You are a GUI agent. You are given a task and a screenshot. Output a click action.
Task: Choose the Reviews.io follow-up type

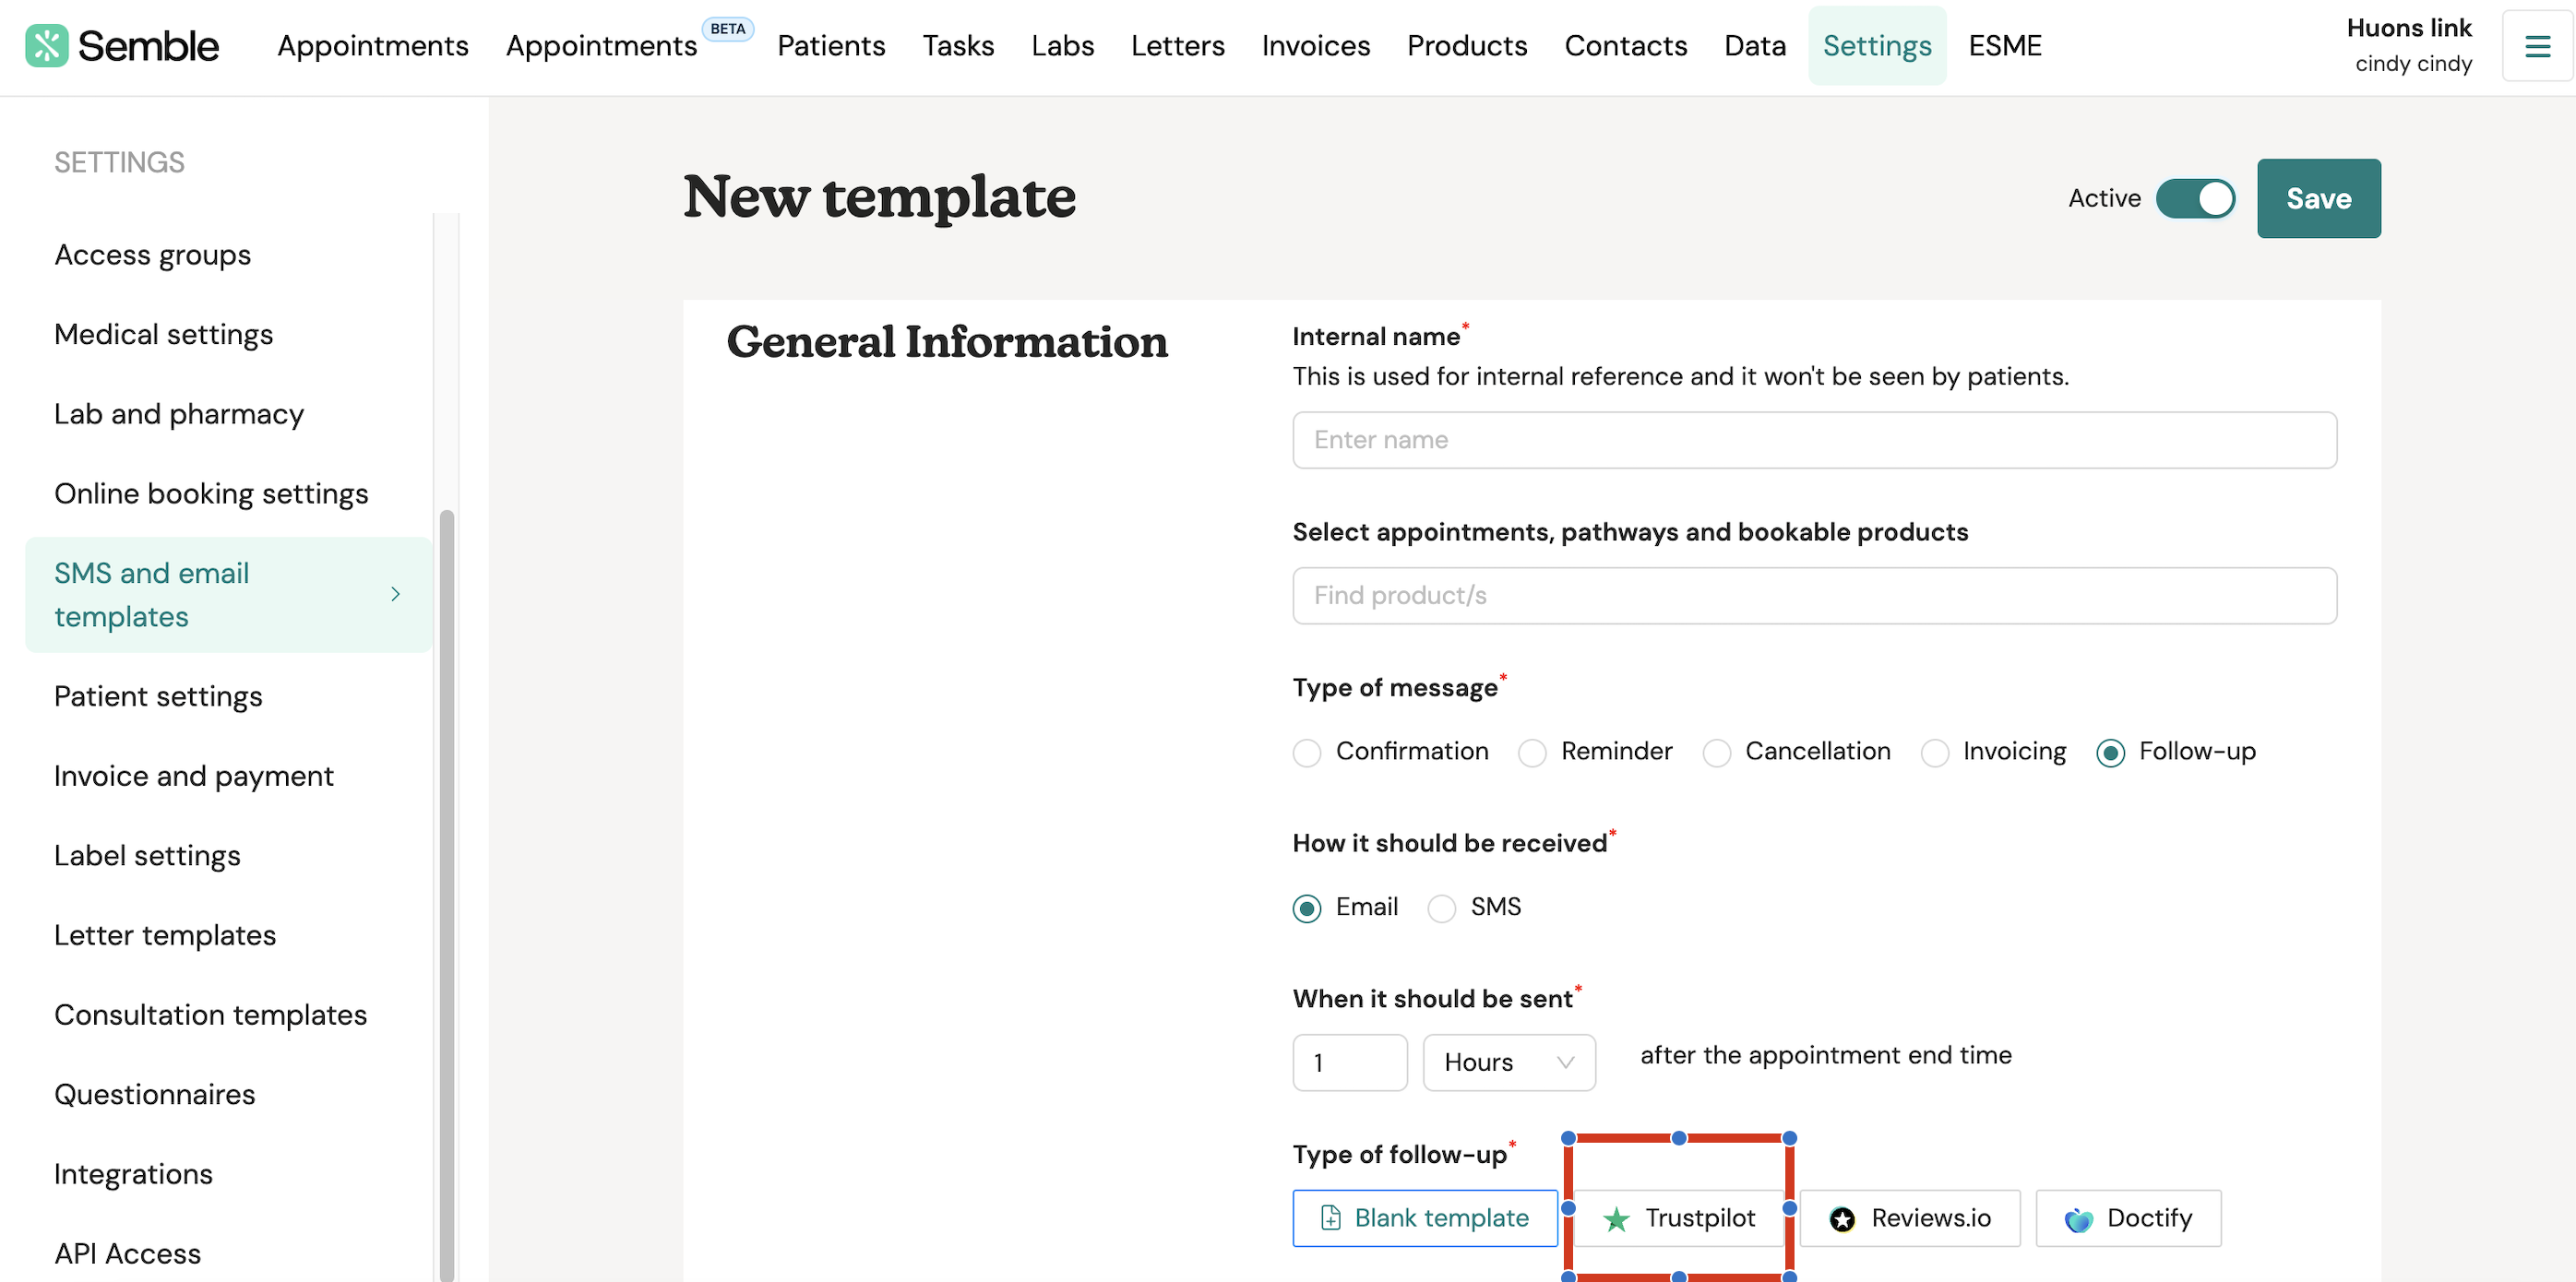1910,1218
